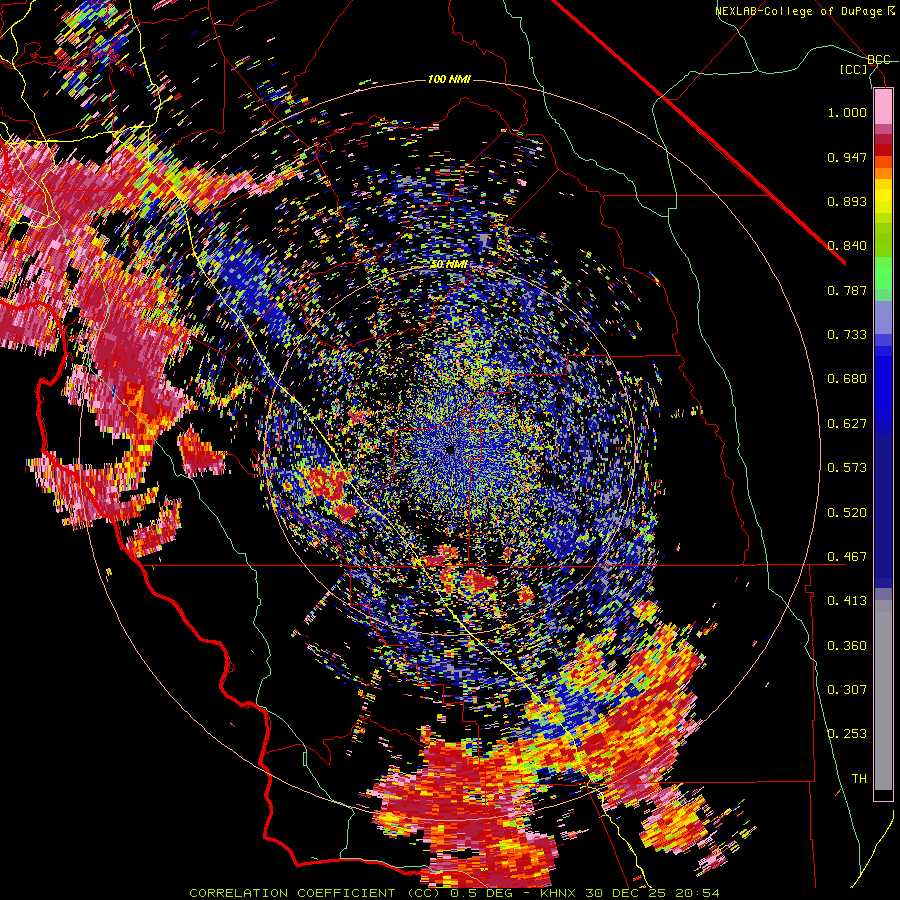900x900 pixels.
Task: Pick the yellow color-bar segment near 0.893
Action: [x=883, y=197]
